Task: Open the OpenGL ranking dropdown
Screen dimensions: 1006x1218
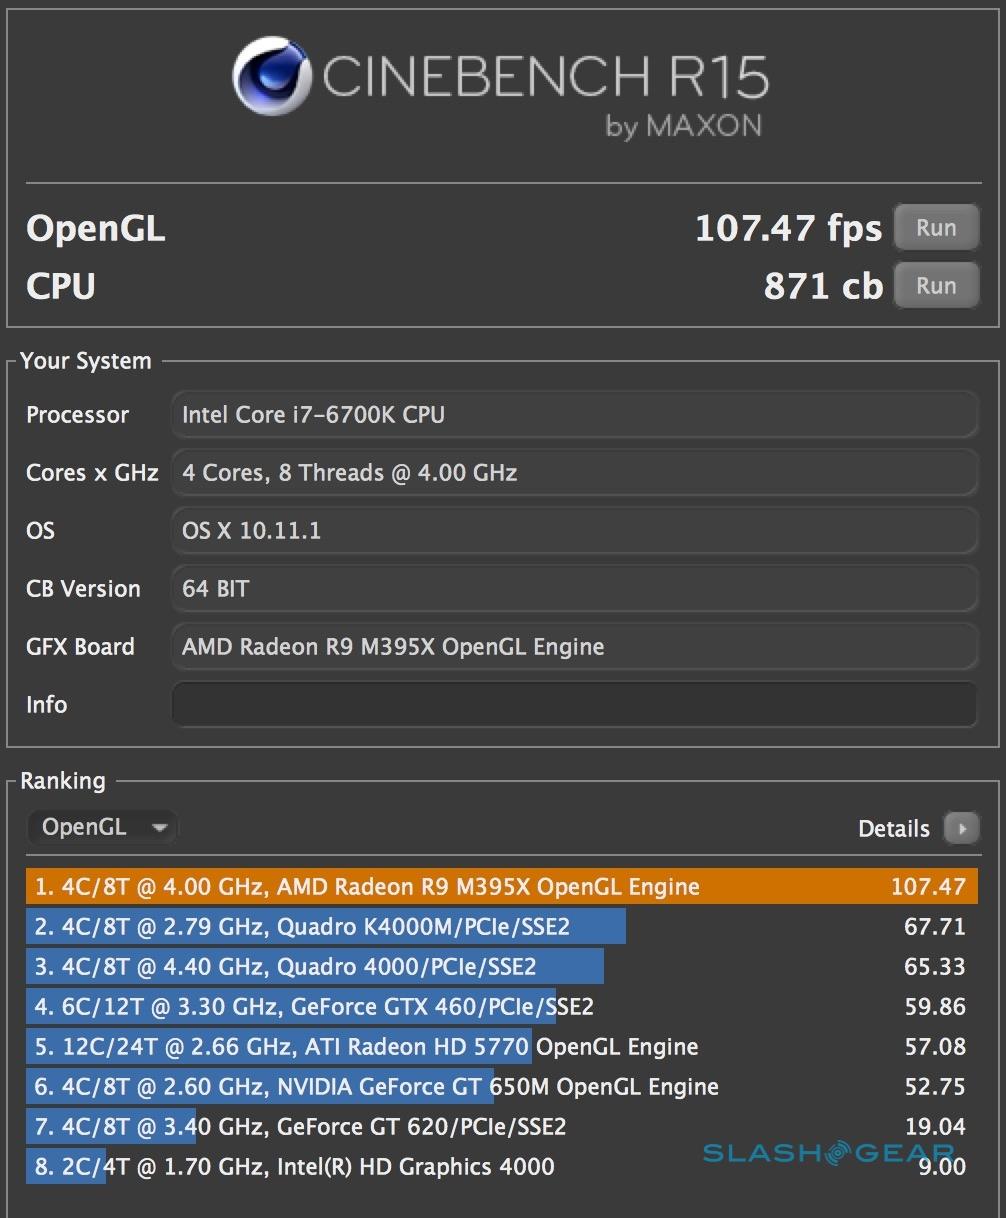Action: pyautogui.click(x=103, y=828)
